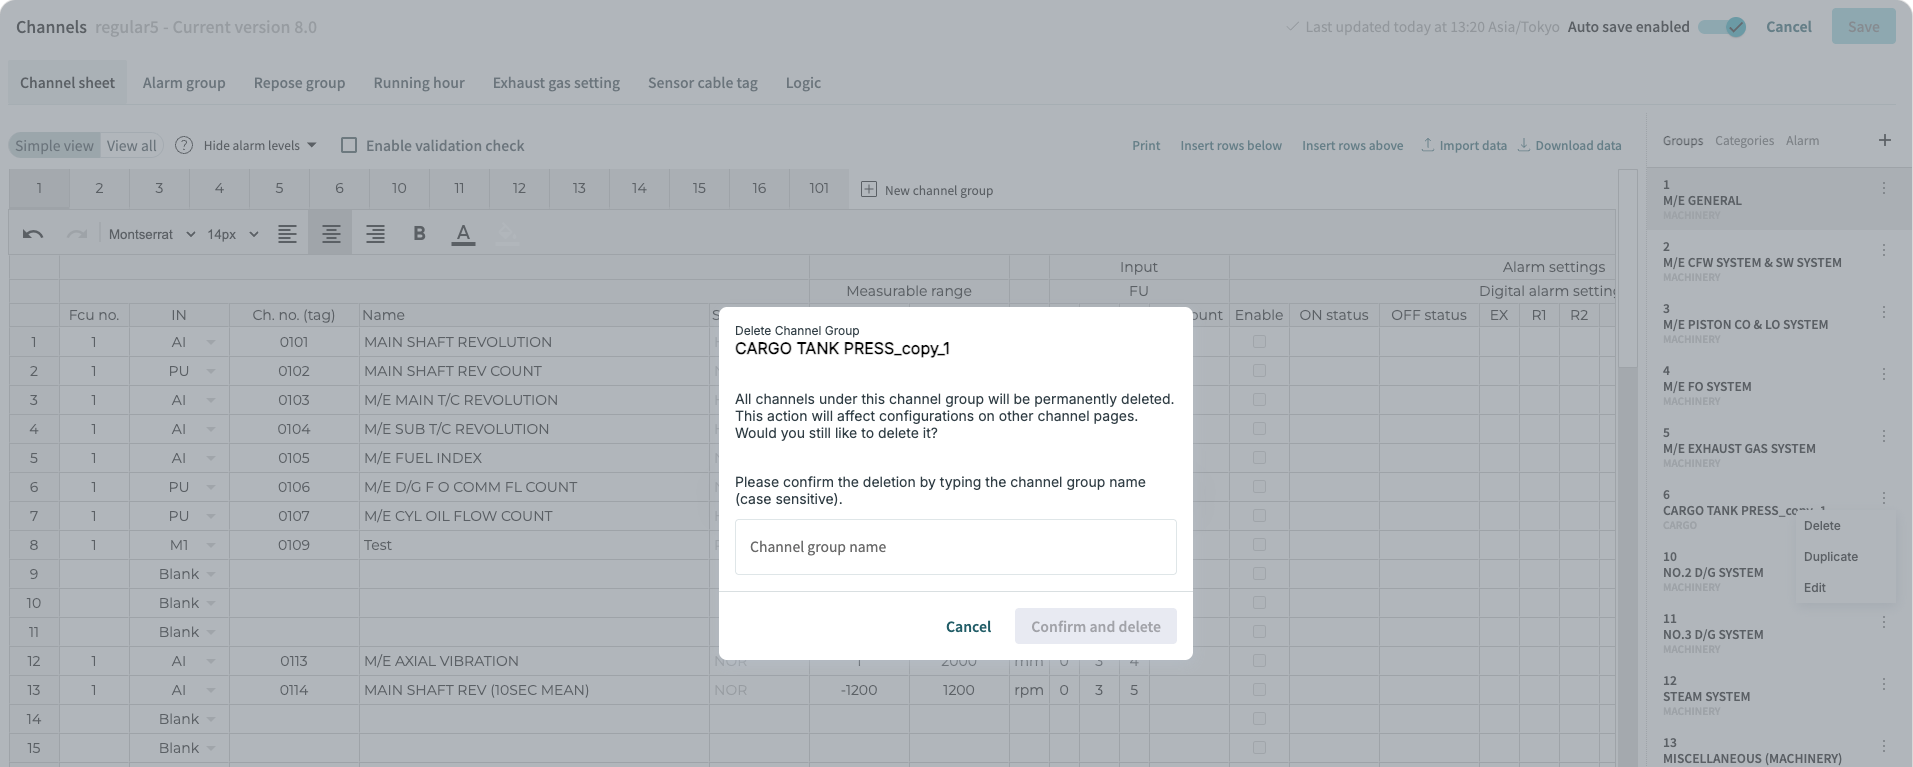Open options menu for M/E PISTON CO & LO SYSTEM
1913x767 pixels.
pos(1884,312)
